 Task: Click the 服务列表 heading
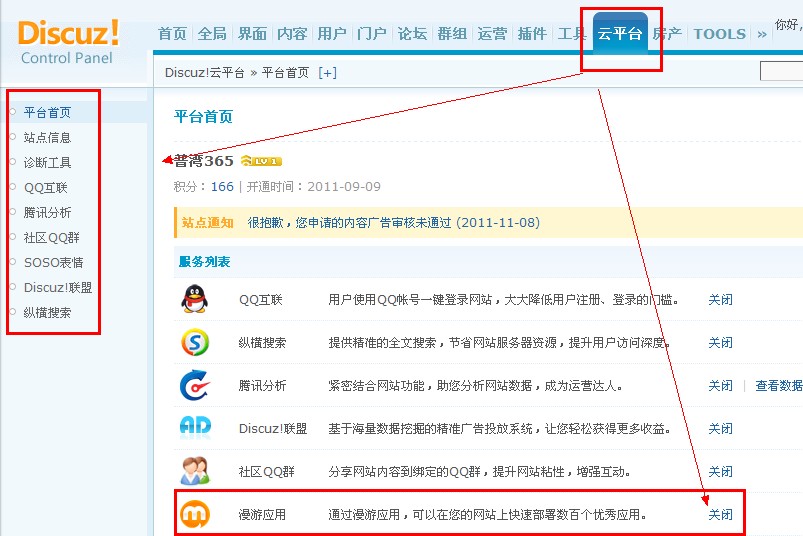click(204, 262)
